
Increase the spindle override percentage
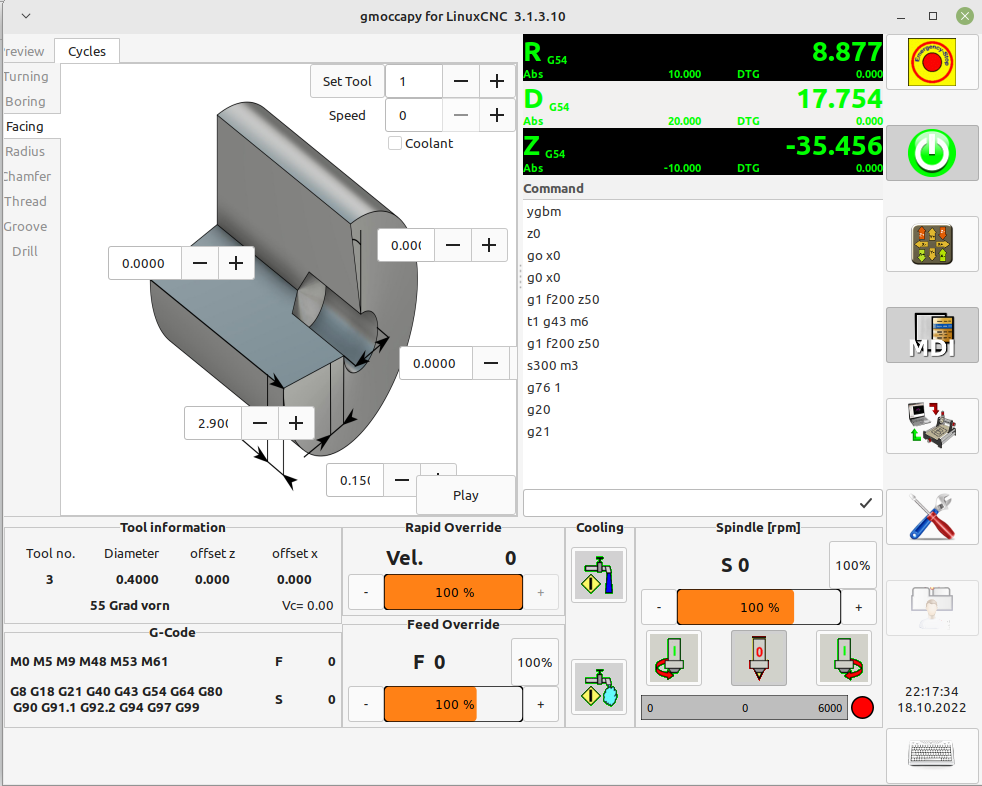click(x=859, y=608)
